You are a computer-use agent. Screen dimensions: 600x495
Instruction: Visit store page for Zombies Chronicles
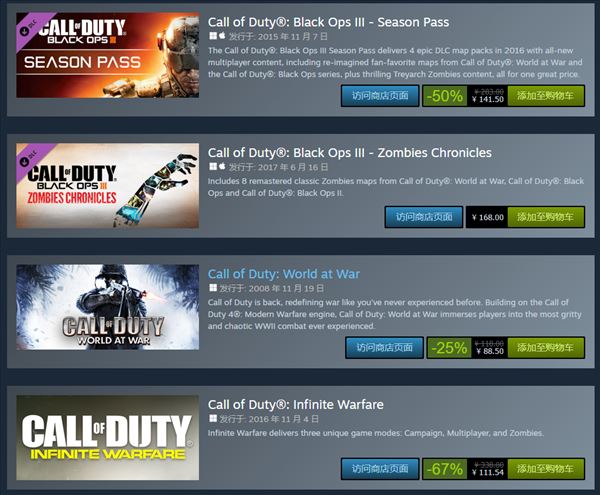coord(424,217)
